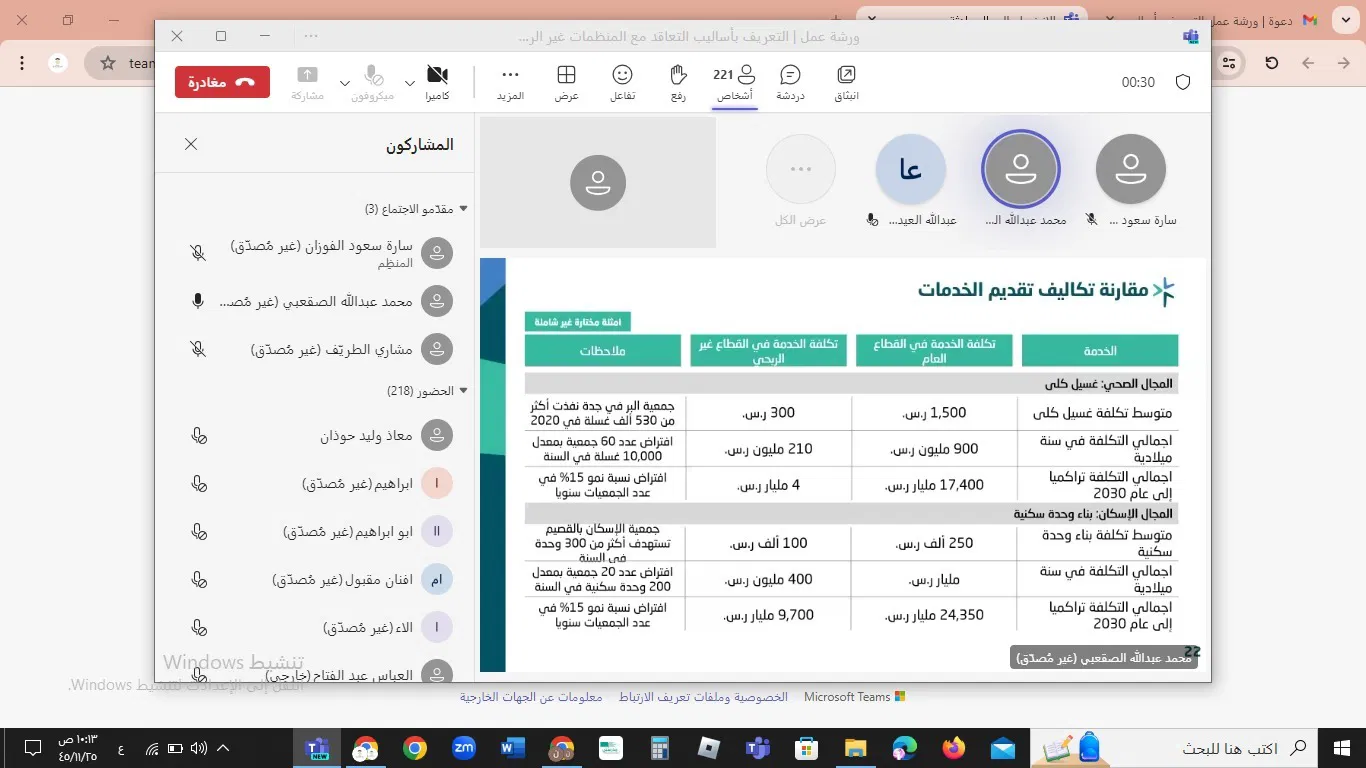Viewport: 1366px width, 768px height.
Task: Select attendee افنان مقبول in list
Action: tap(314, 579)
